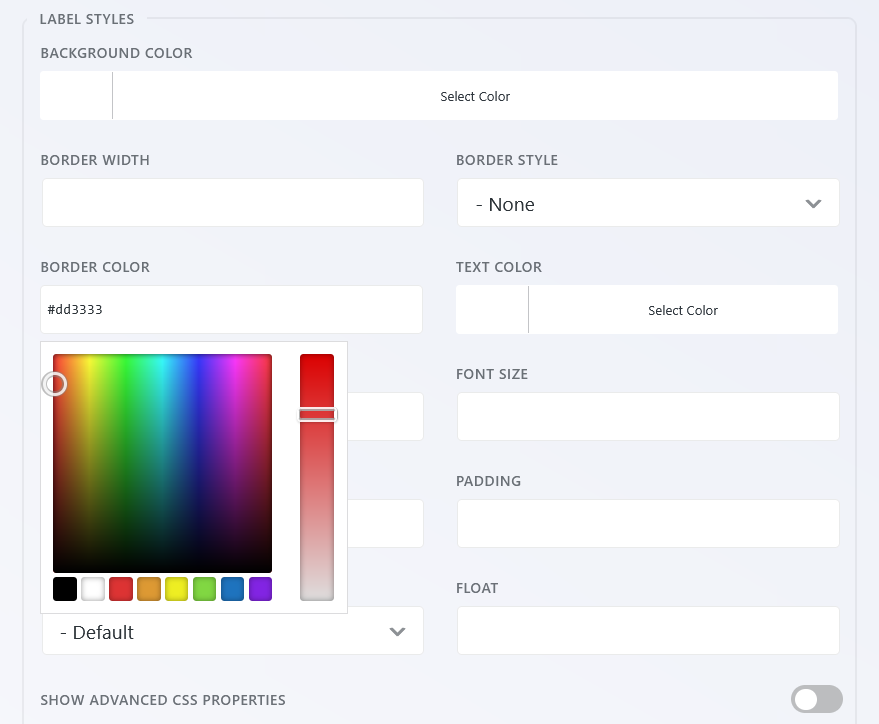The image size is (879, 724).
Task: Select the purple preset color swatch
Action: 260,589
